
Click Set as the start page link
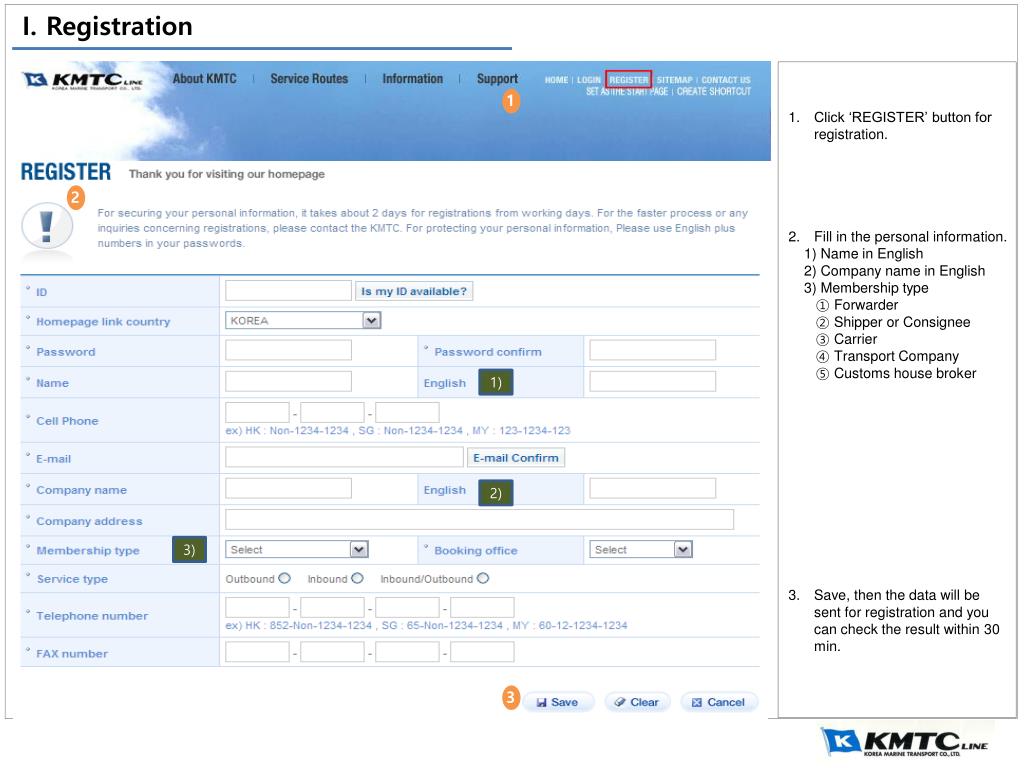click(x=627, y=91)
